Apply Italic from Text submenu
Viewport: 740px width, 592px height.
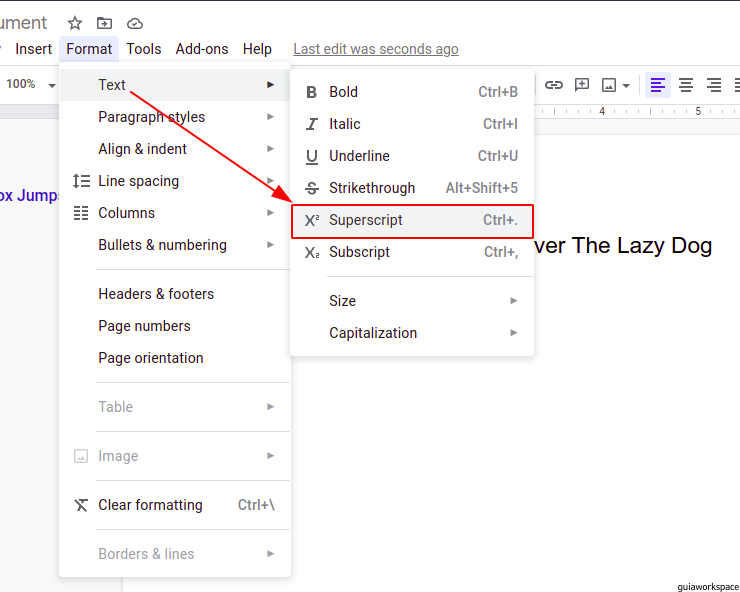point(412,124)
